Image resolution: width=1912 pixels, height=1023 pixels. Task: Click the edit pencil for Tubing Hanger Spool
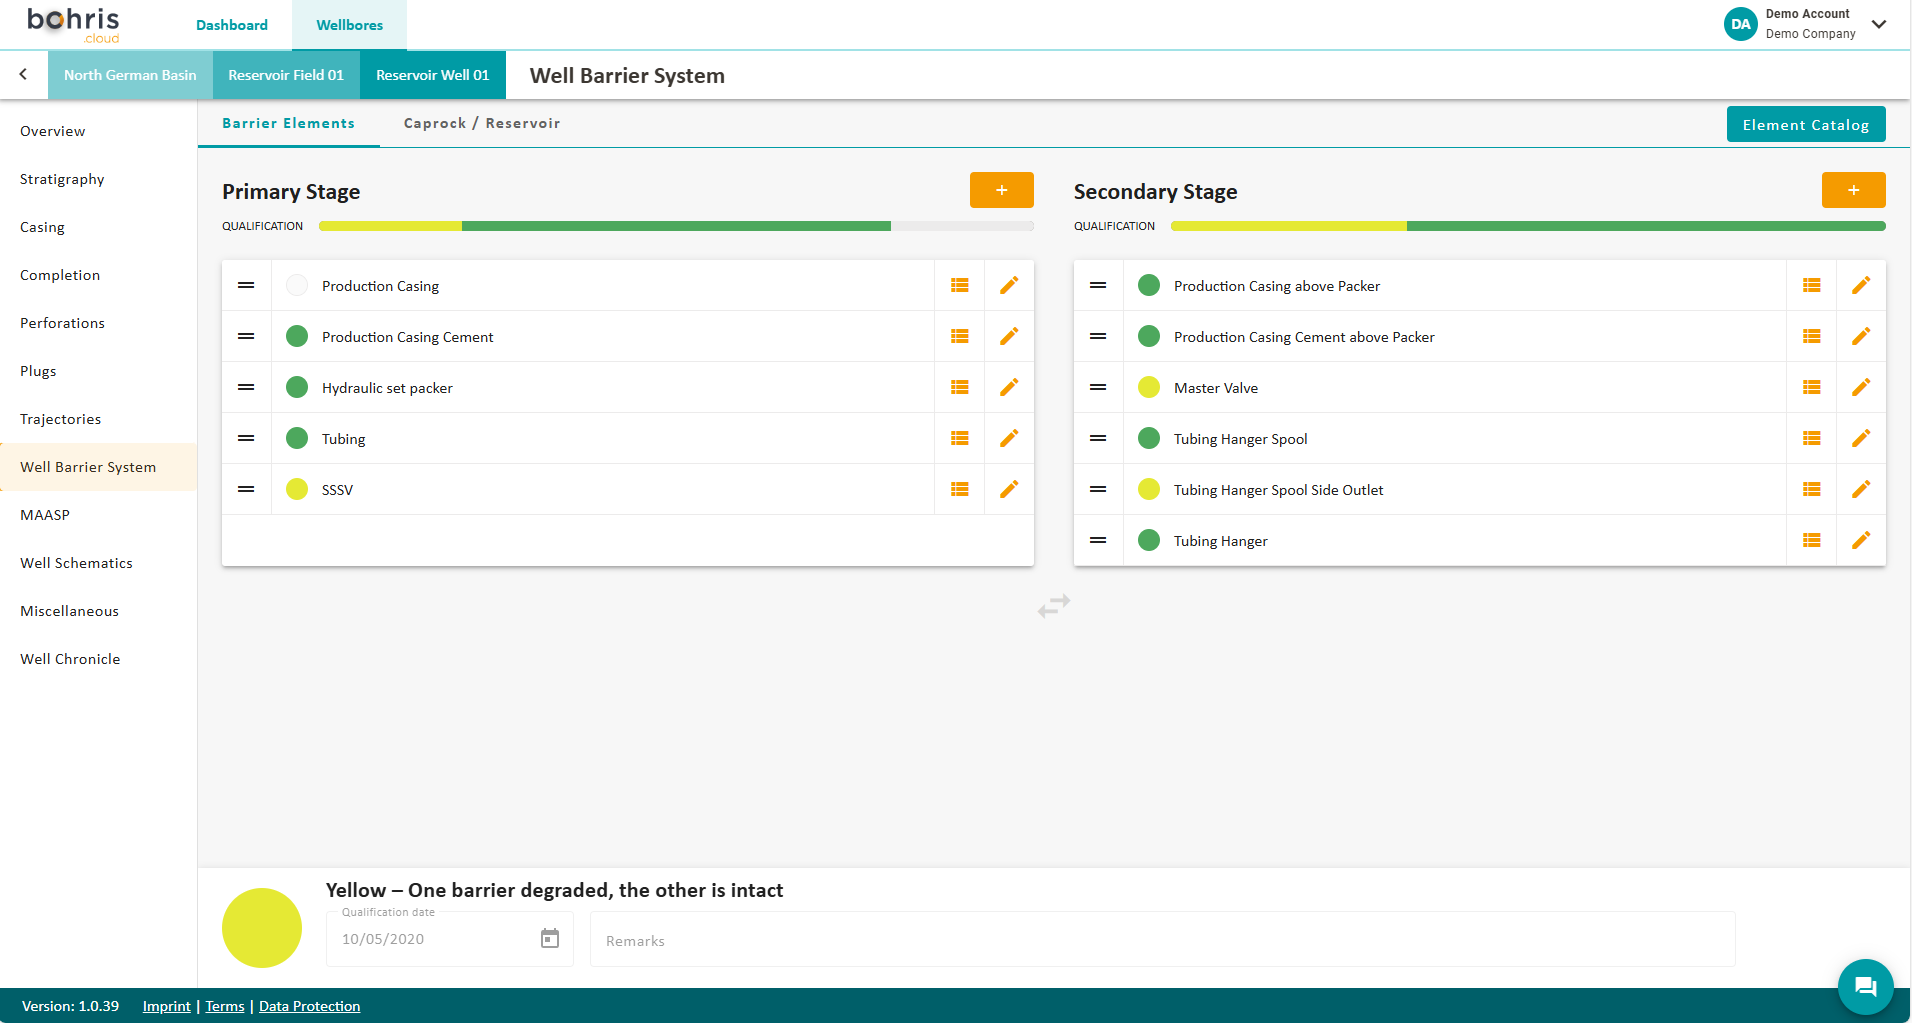pos(1860,439)
